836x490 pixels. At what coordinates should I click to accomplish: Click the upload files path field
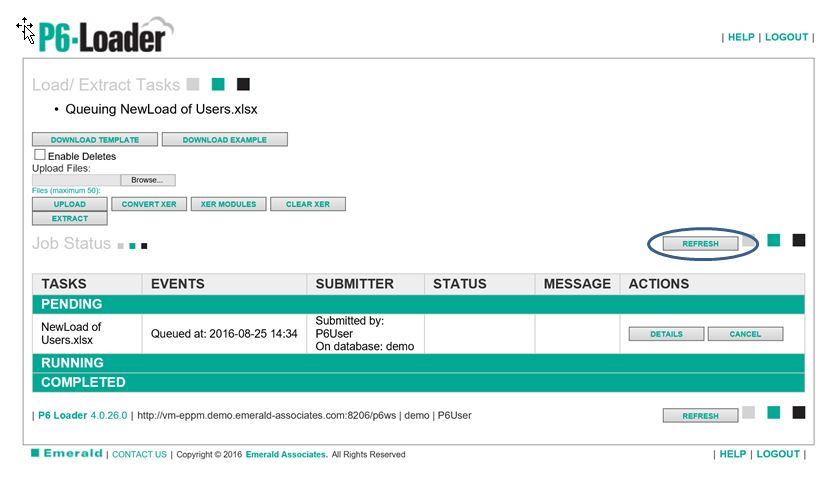76,180
